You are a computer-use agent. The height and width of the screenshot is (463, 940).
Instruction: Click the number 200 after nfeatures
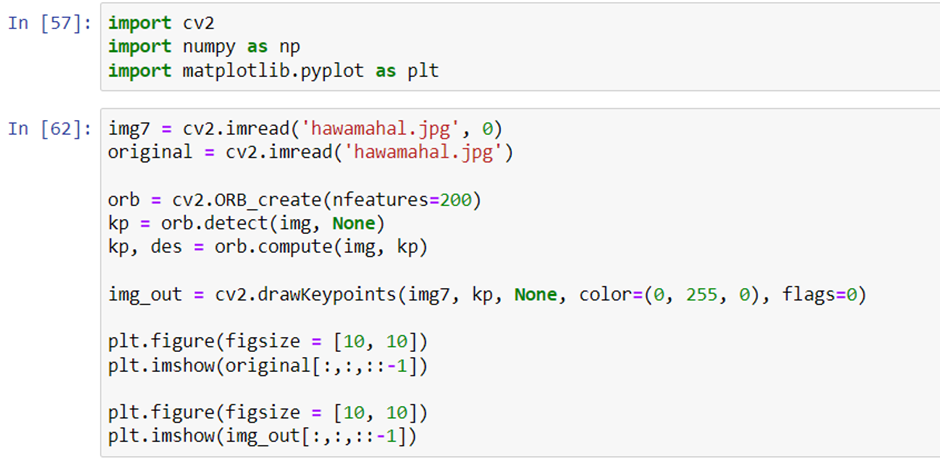455,200
